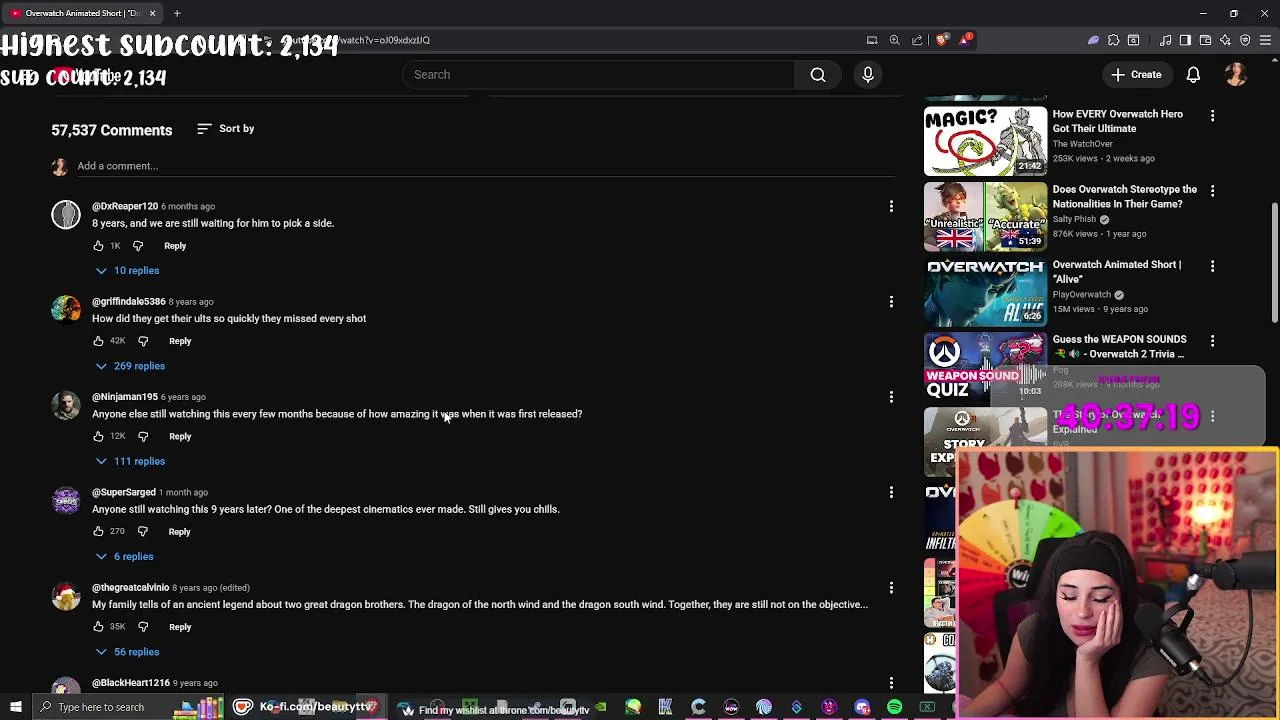Expand 269 replies under @griffindale5386
This screenshot has width=1280, height=720.
130,366
